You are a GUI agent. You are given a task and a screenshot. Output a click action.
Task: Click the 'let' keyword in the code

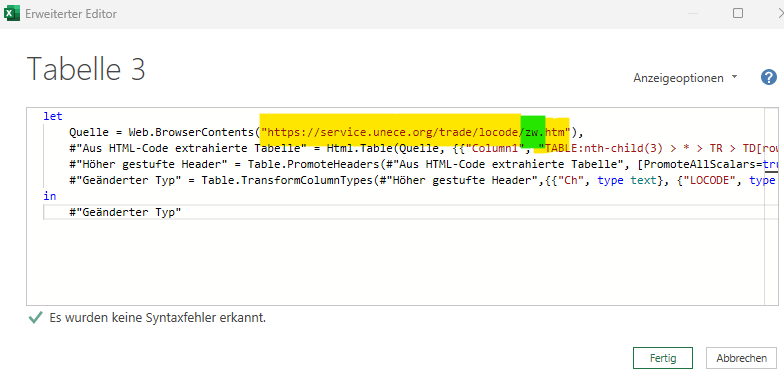[x=52, y=116]
